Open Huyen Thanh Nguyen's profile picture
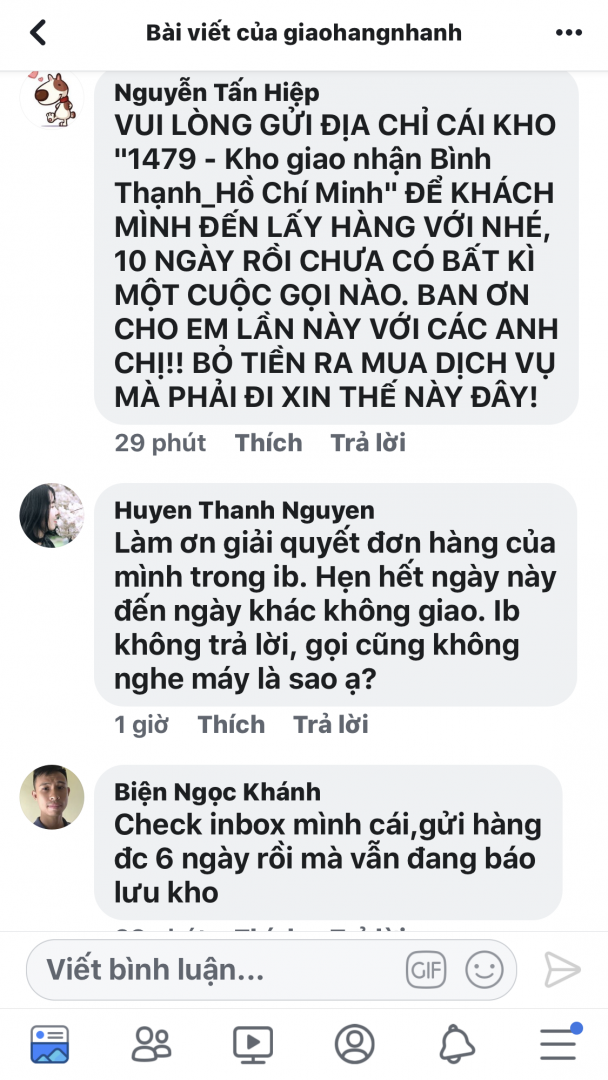Viewport: 608px width, 1080px height. click(52, 515)
